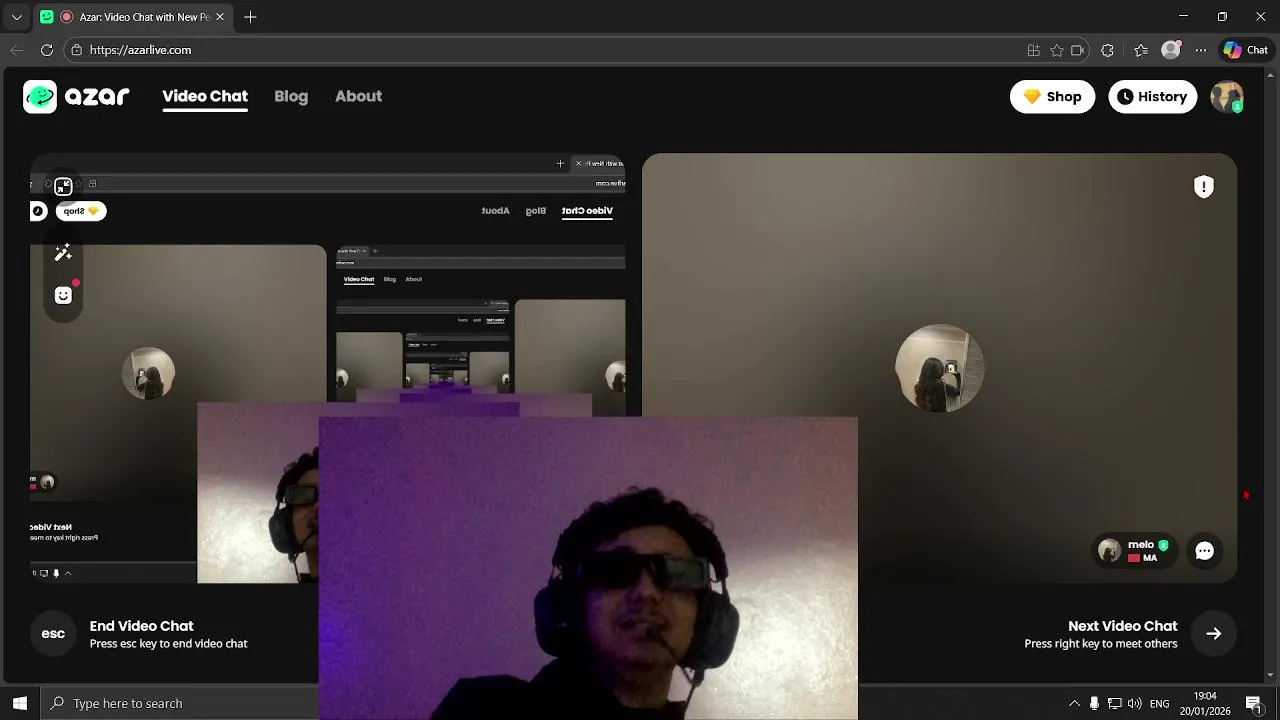Reload the azarlive.com page
This screenshot has width=1280, height=720.
pyautogui.click(x=47, y=50)
